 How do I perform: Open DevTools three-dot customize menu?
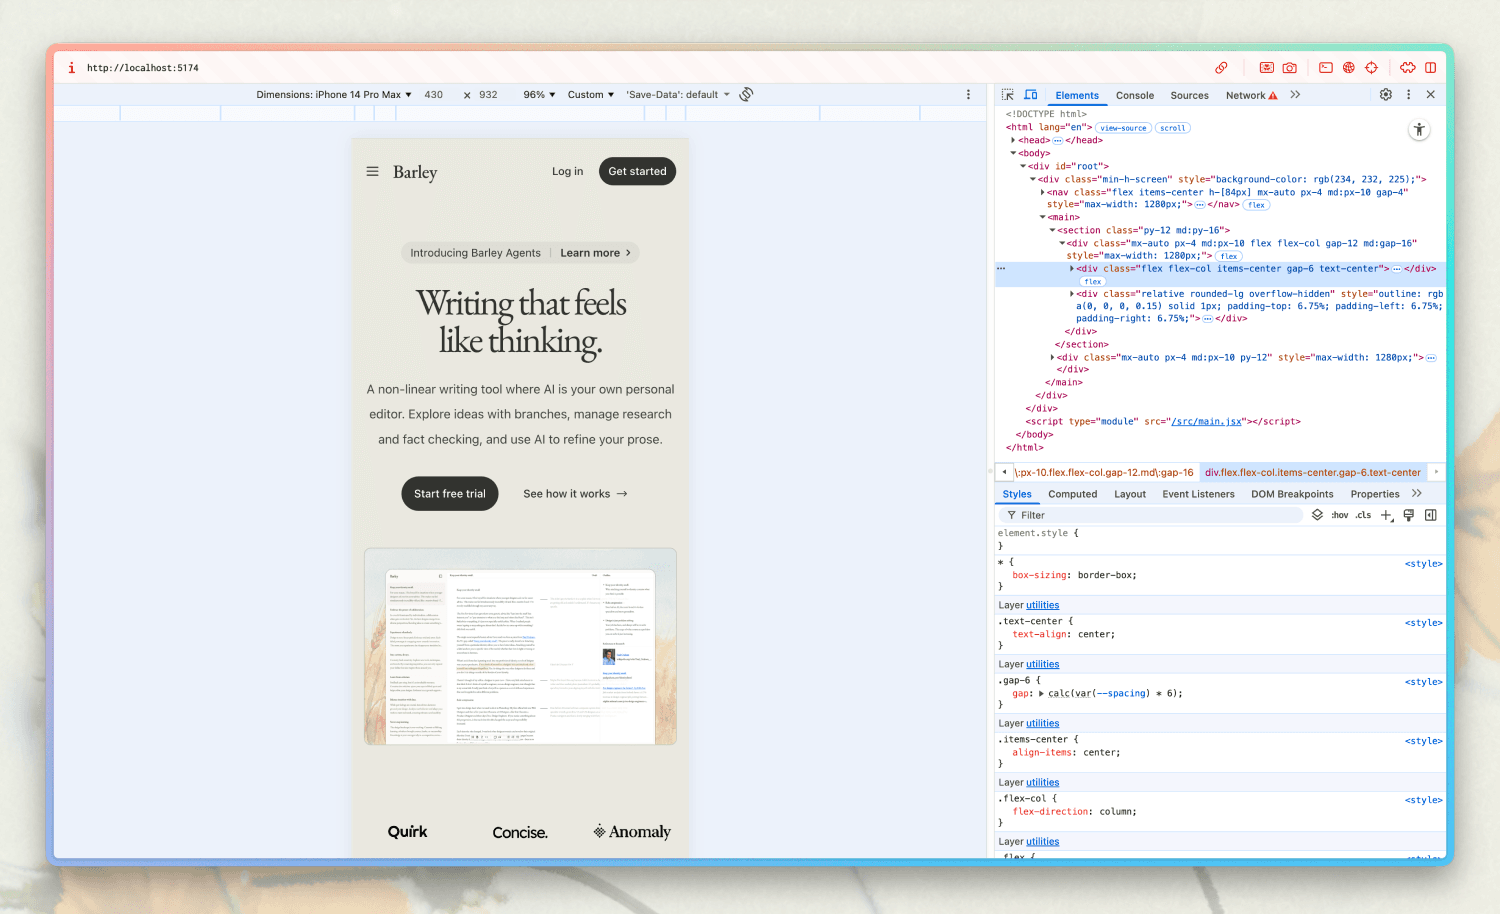tap(1409, 95)
